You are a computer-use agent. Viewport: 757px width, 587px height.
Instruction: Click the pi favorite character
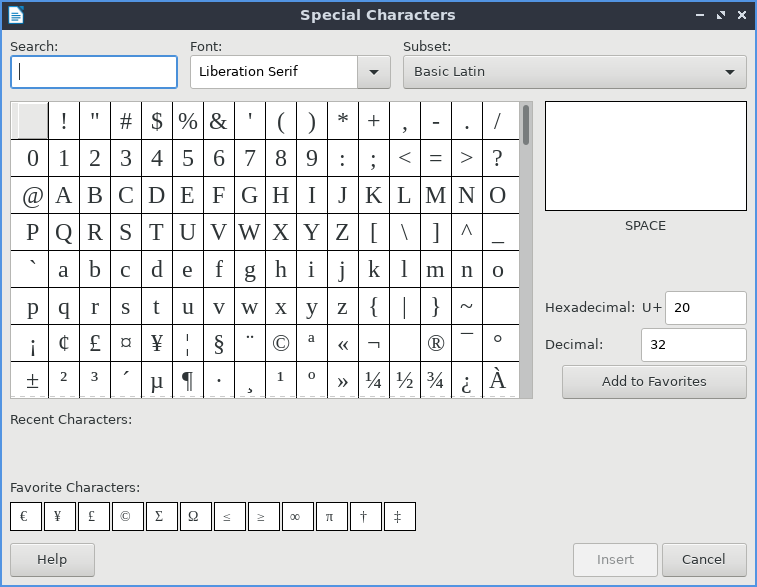pos(331,517)
